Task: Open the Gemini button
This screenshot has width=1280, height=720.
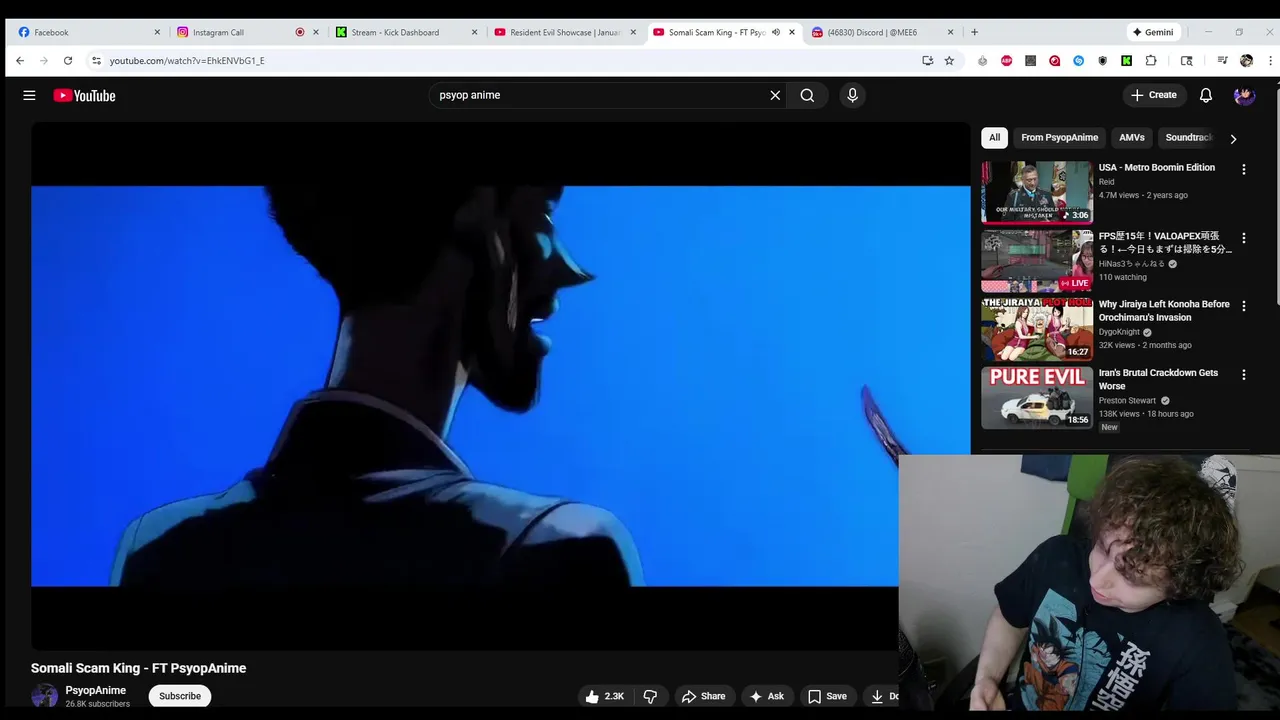Action: coord(1152,32)
